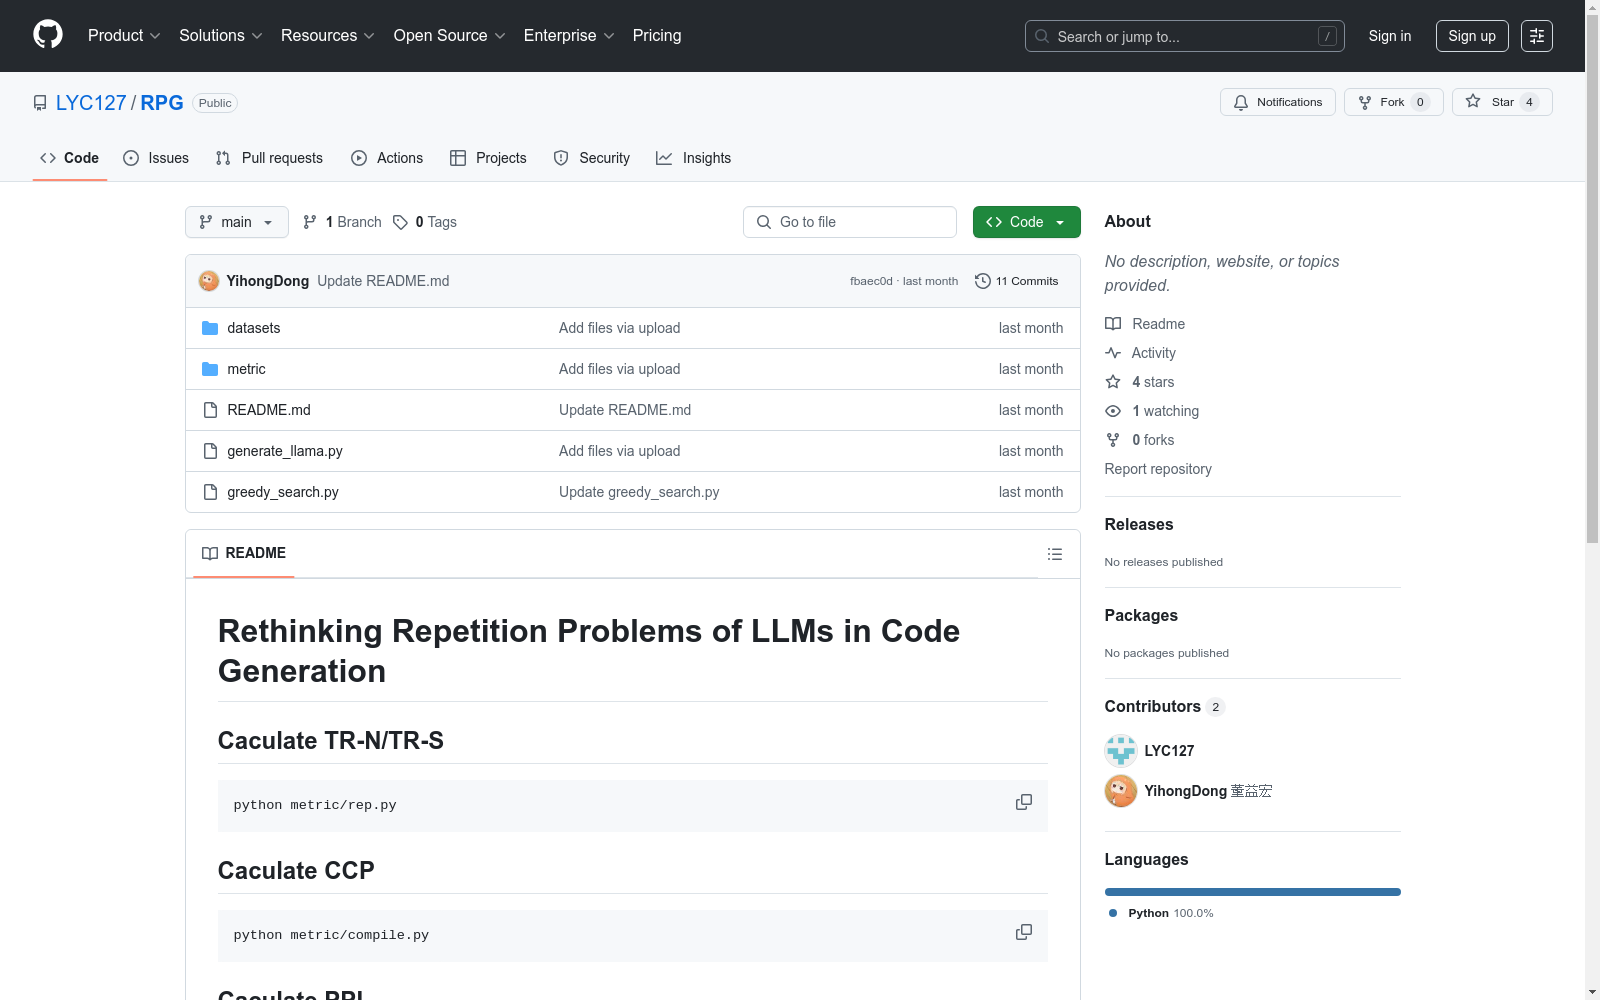
Task: Expand the Open Source menu
Action: tap(449, 36)
